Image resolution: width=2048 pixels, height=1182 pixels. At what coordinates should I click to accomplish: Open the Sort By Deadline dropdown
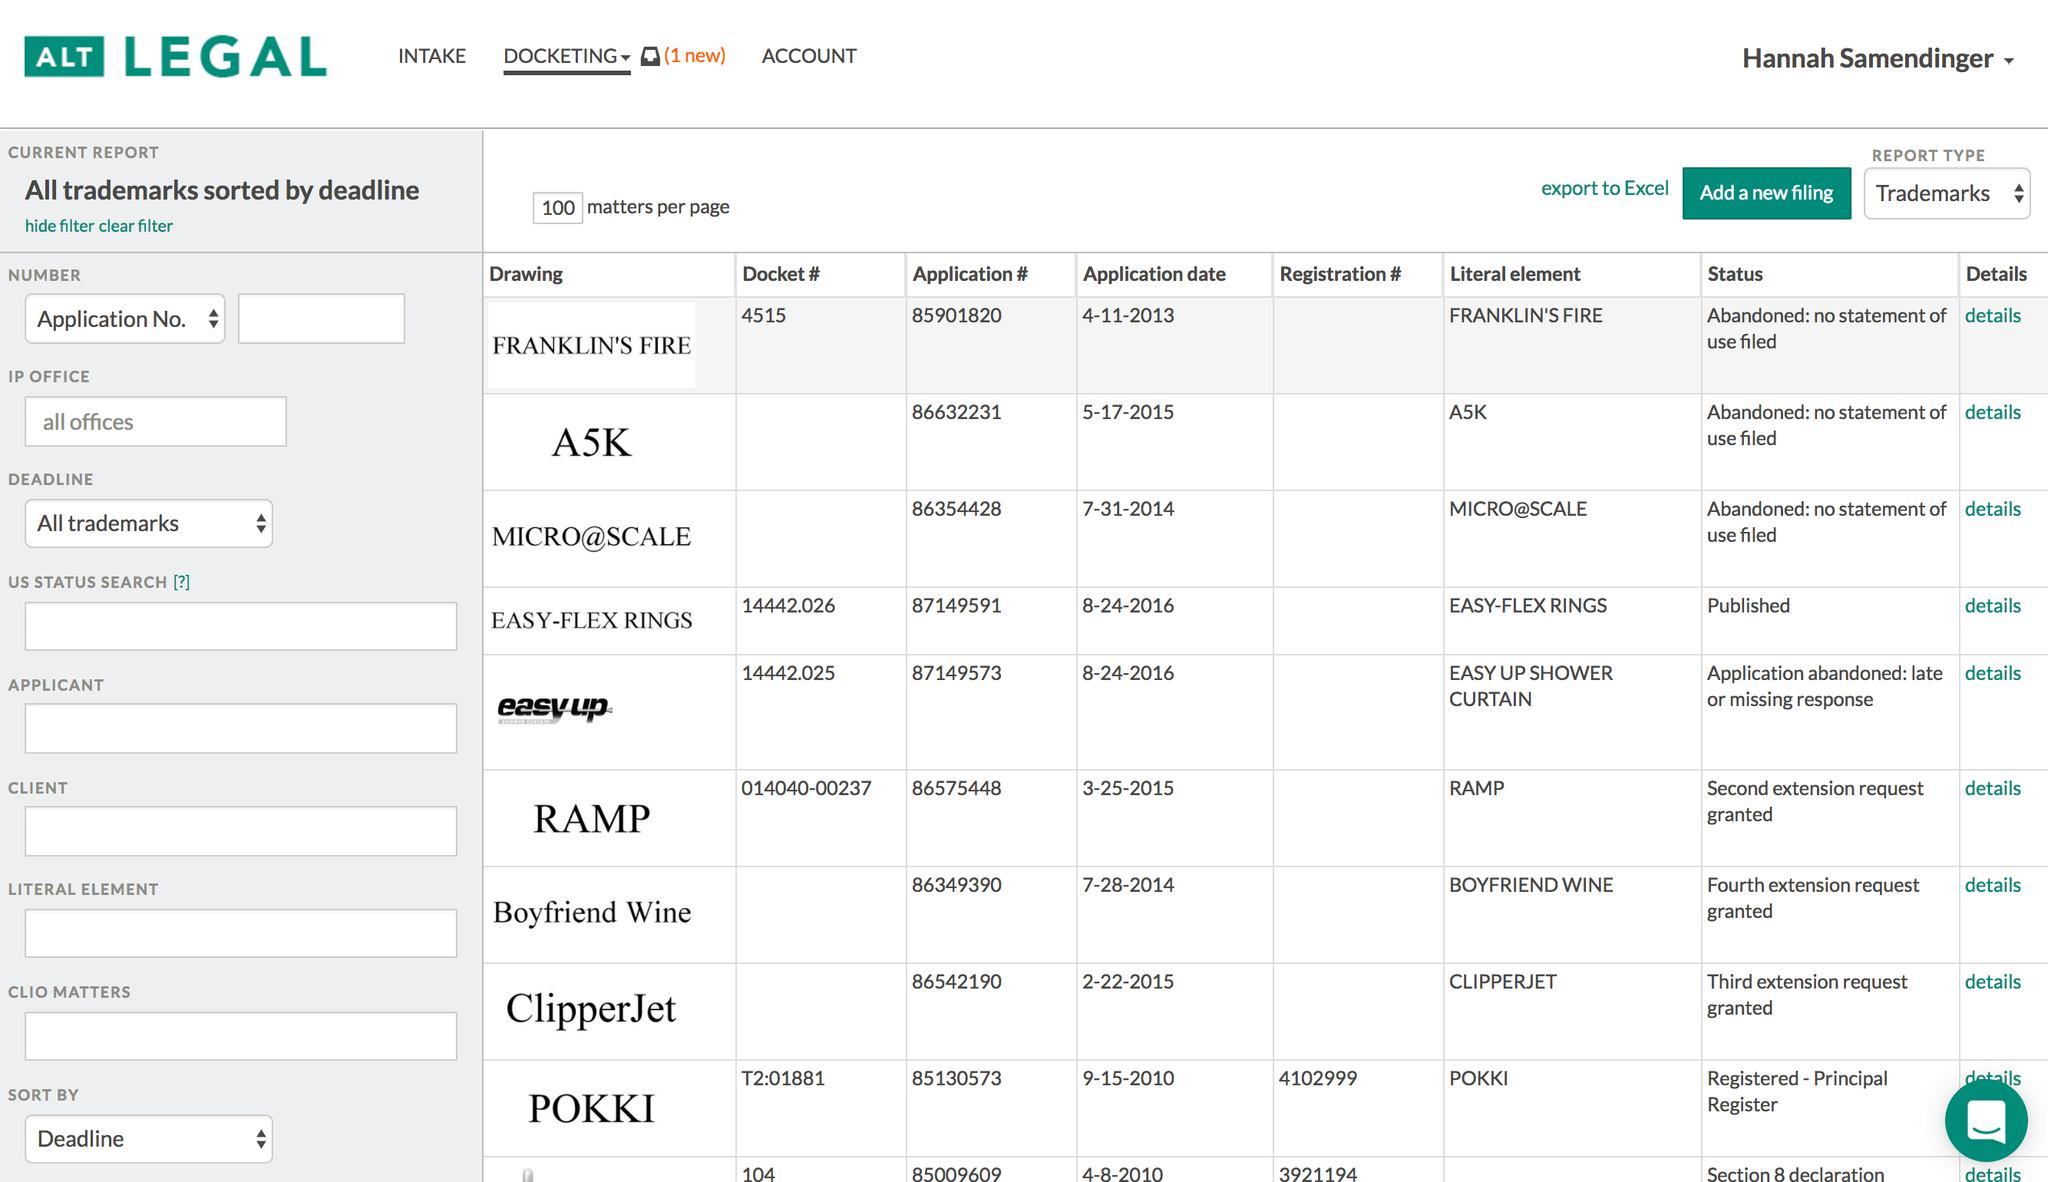149,1139
